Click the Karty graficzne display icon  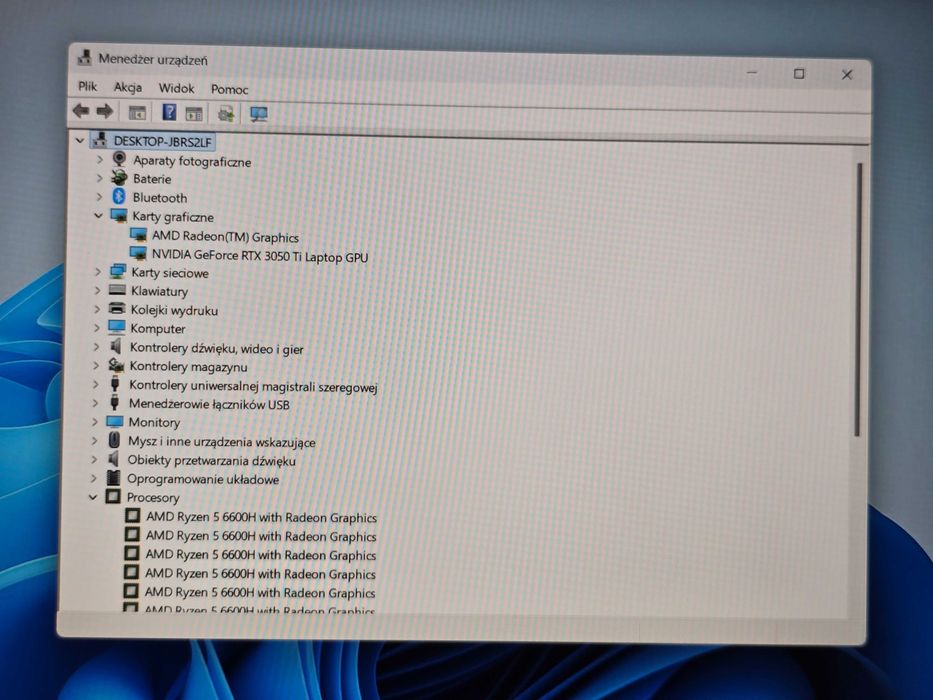[119, 215]
